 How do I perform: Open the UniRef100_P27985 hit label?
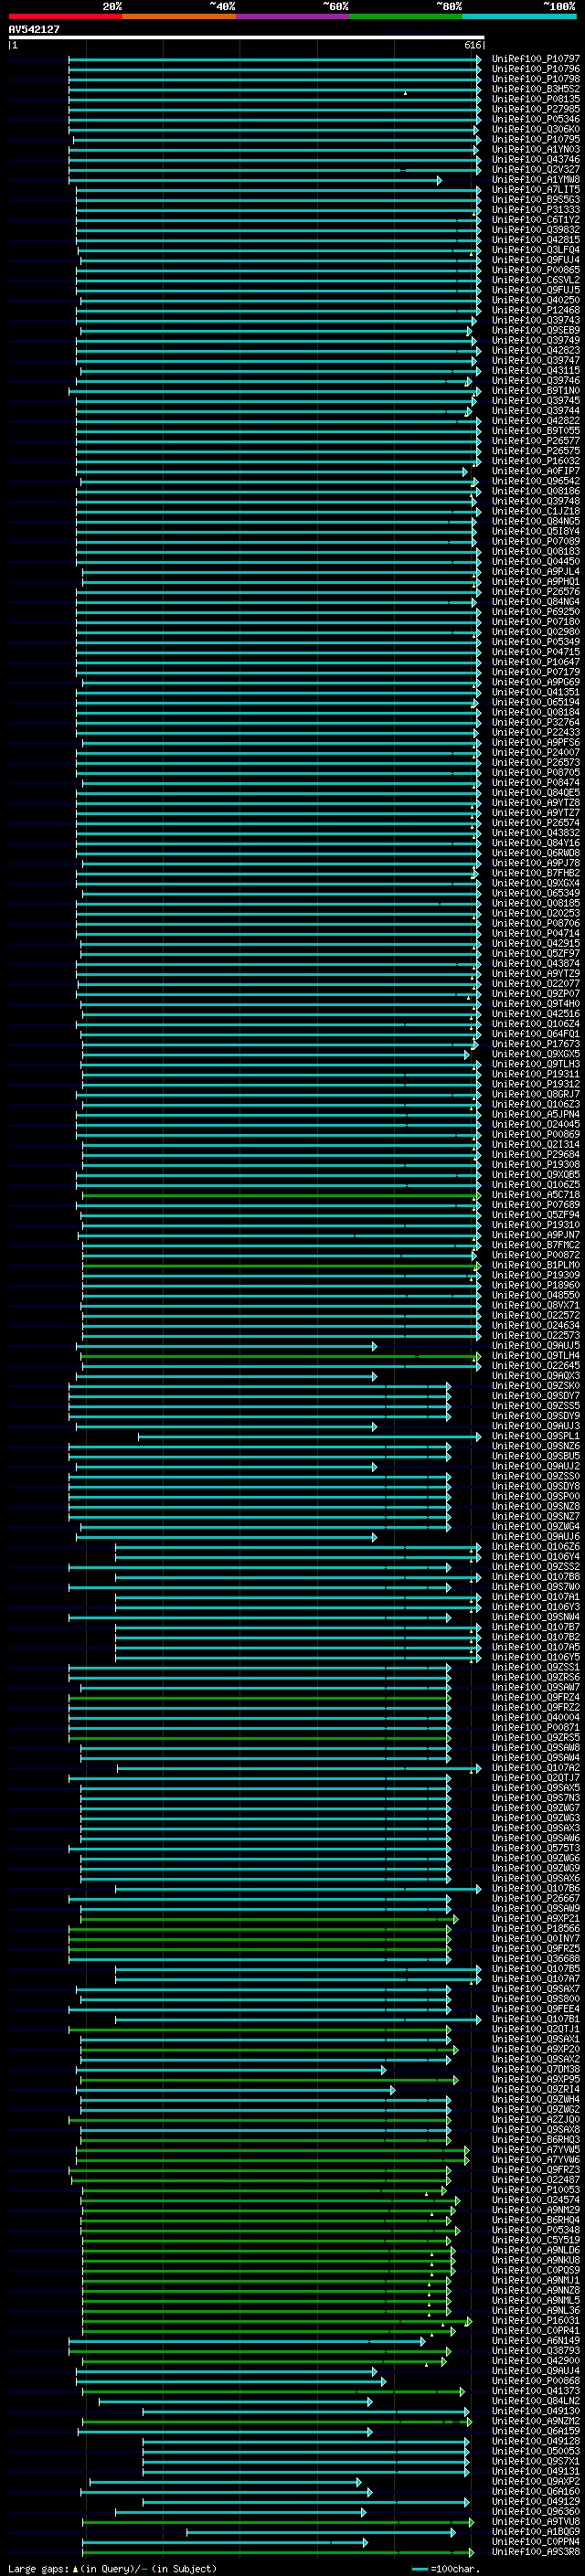point(536,109)
